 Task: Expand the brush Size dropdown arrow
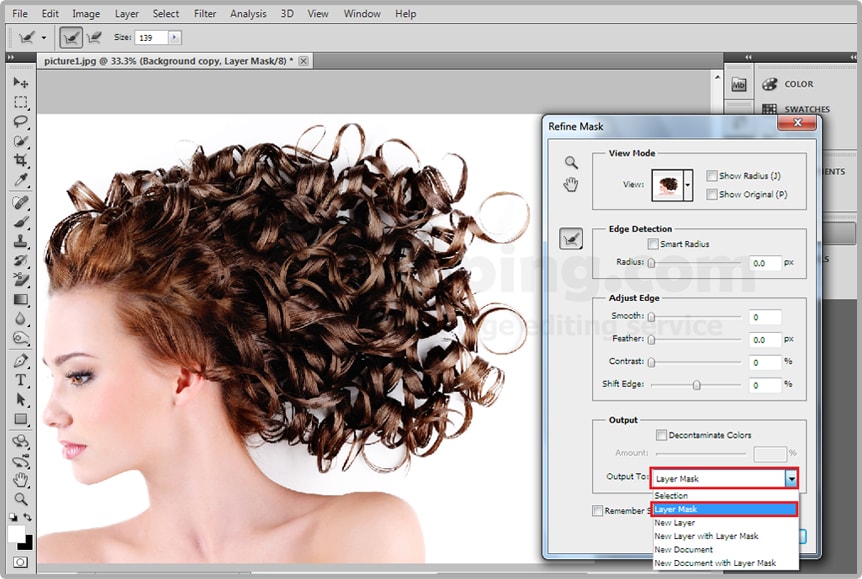point(175,37)
